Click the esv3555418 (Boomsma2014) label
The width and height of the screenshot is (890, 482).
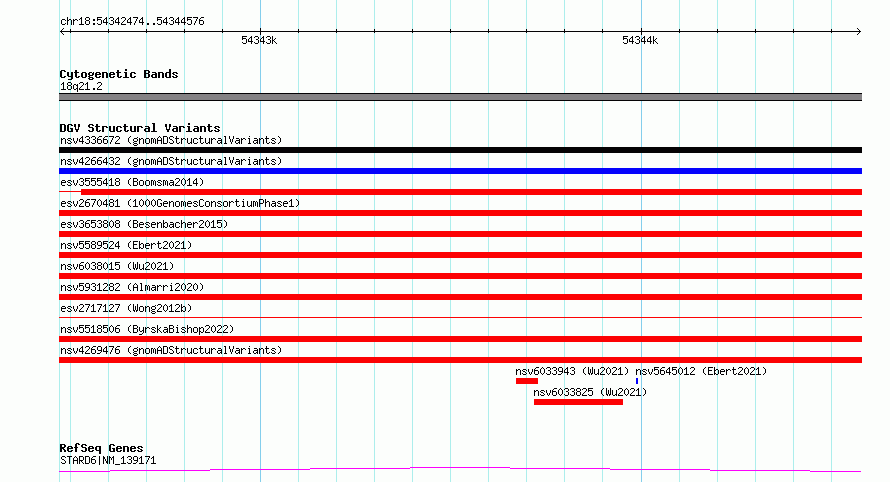[132, 182]
